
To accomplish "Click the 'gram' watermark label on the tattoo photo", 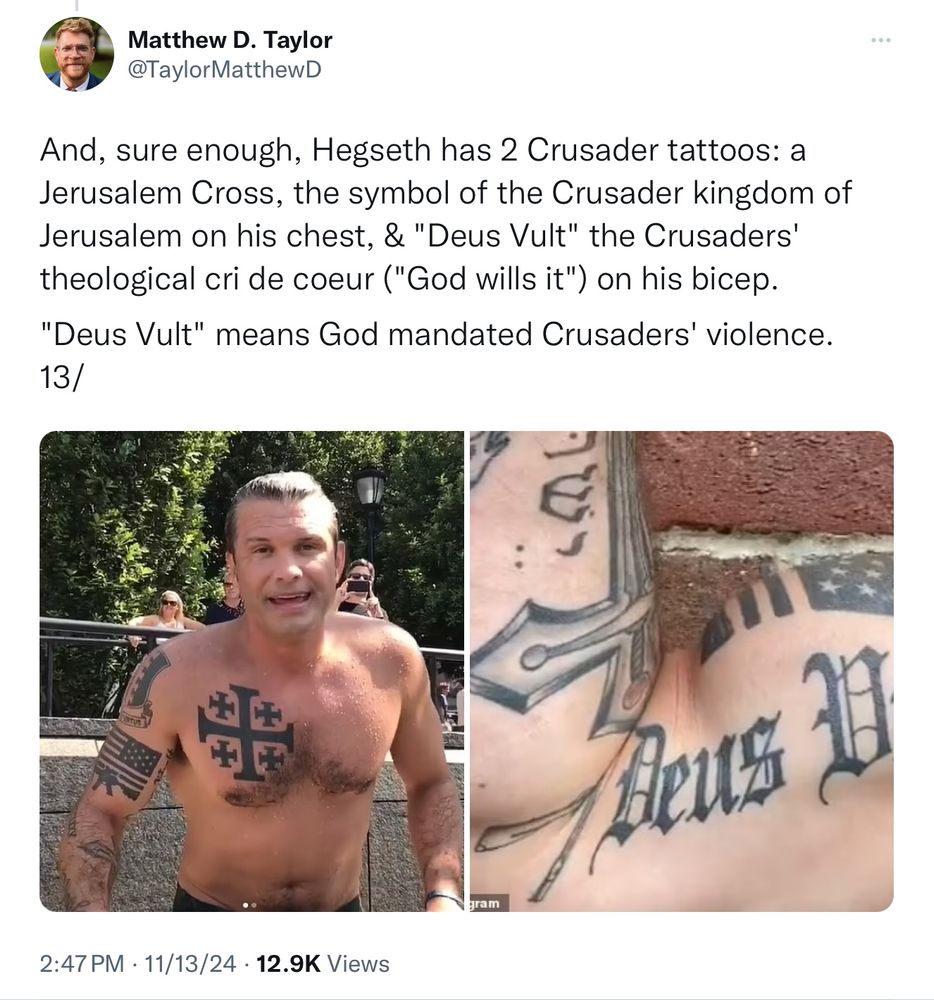I will (x=489, y=903).
